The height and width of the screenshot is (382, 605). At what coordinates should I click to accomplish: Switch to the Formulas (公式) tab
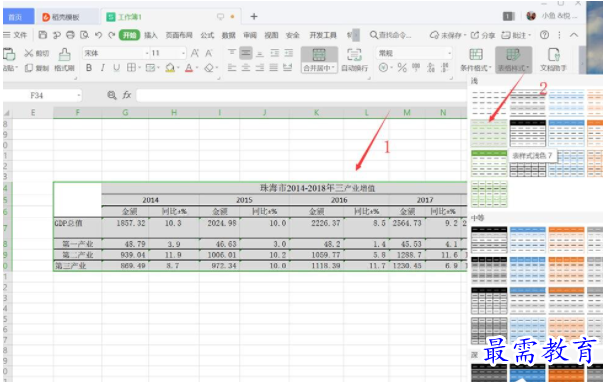pyautogui.click(x=207, y=35)
